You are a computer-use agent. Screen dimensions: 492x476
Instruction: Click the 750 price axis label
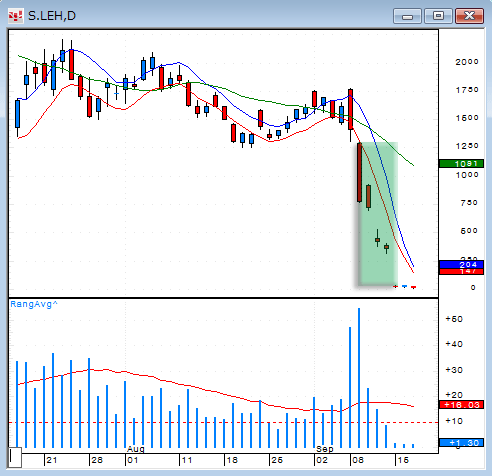tap(469, 203)
